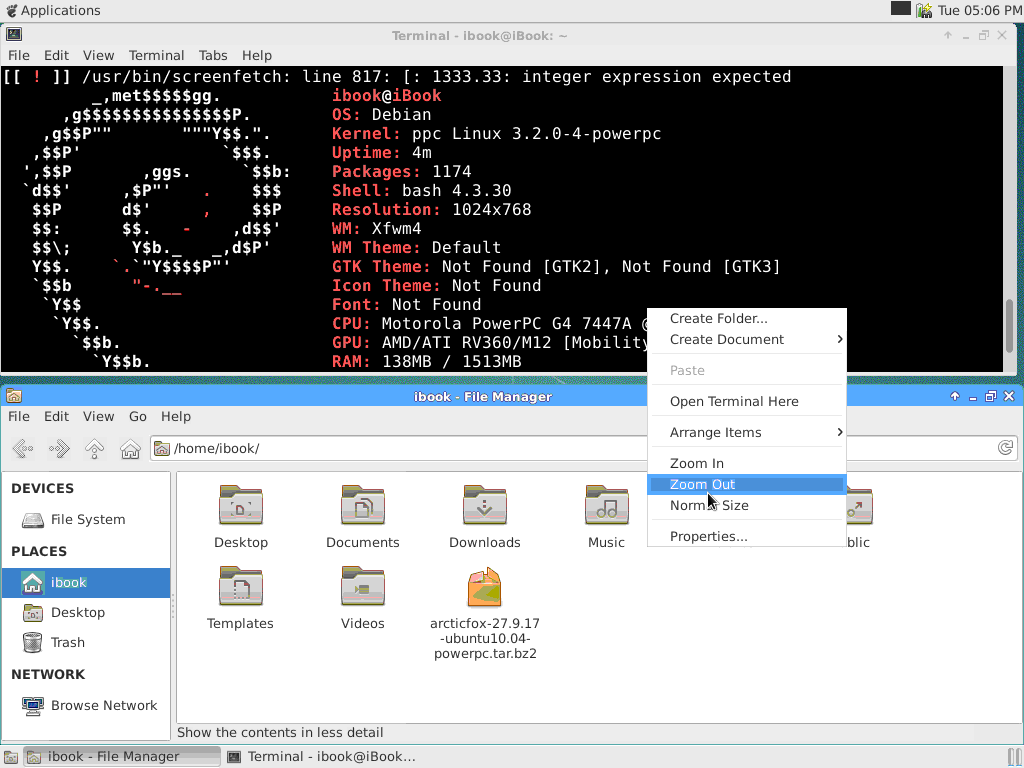Viewport: 1024px width, 768px height.
Task: Reload the folder with refresh icon
Action: click(1006, 448)
